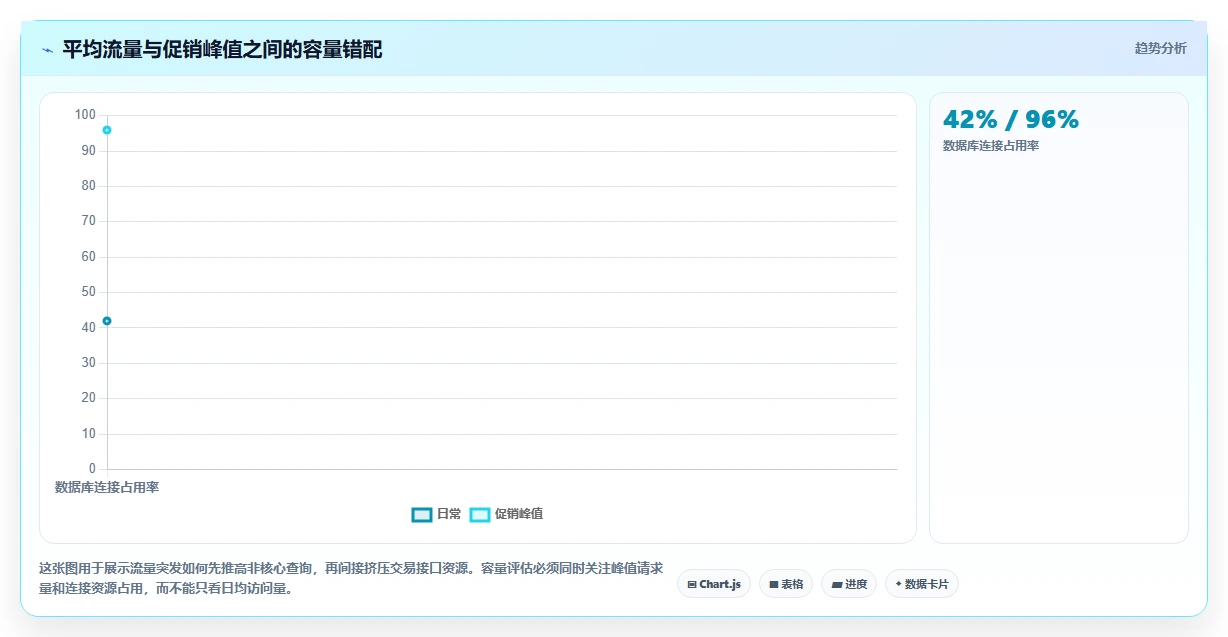The image size is (1228, 637).
Task: Click the 数据库连接占用率 x-axis label
Action: click(x=107, y=488)
